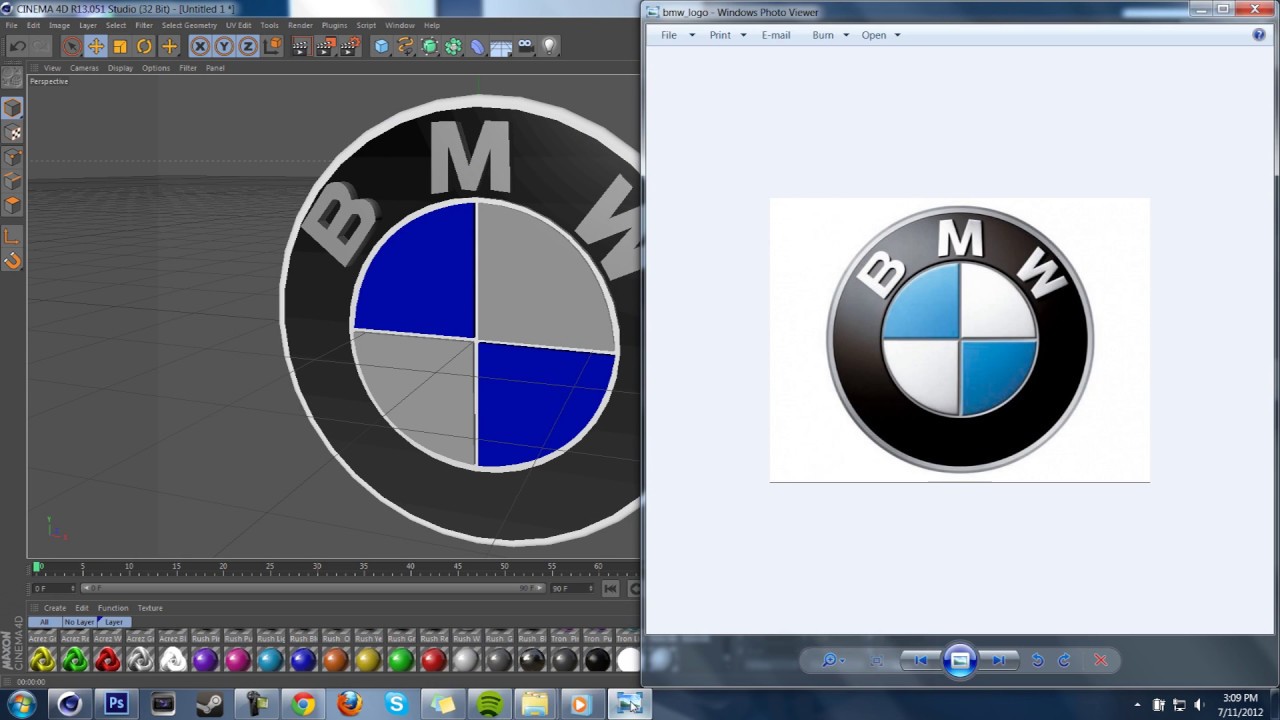1280x720 pixels.
Task: Add a camera object icon
Action: pyautogui.click(x=525, y=46)
